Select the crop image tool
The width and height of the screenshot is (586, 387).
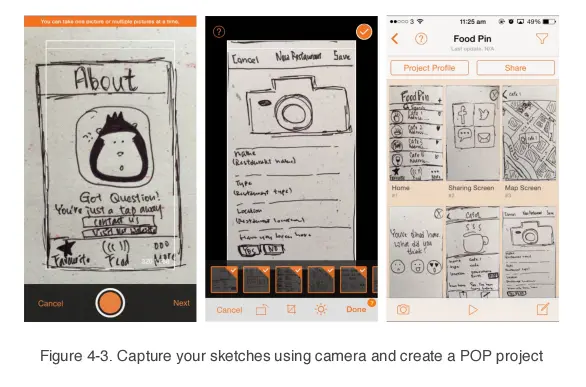point(291,309)
